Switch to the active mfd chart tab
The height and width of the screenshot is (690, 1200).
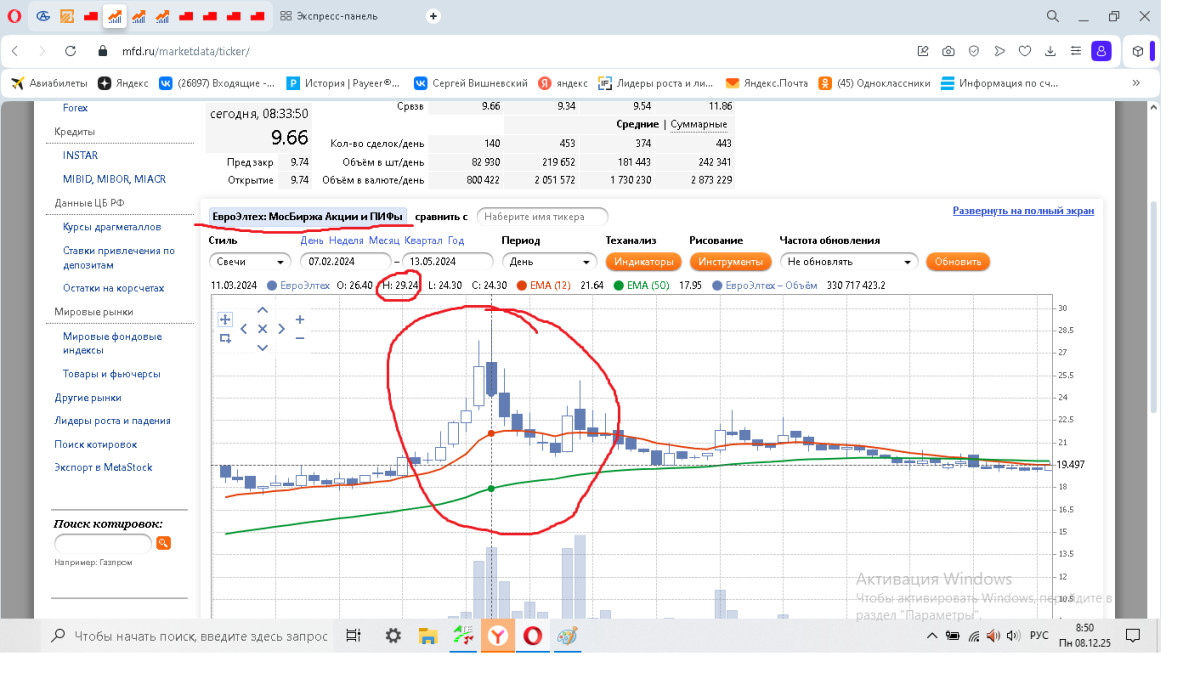click(x=115, y=16)
